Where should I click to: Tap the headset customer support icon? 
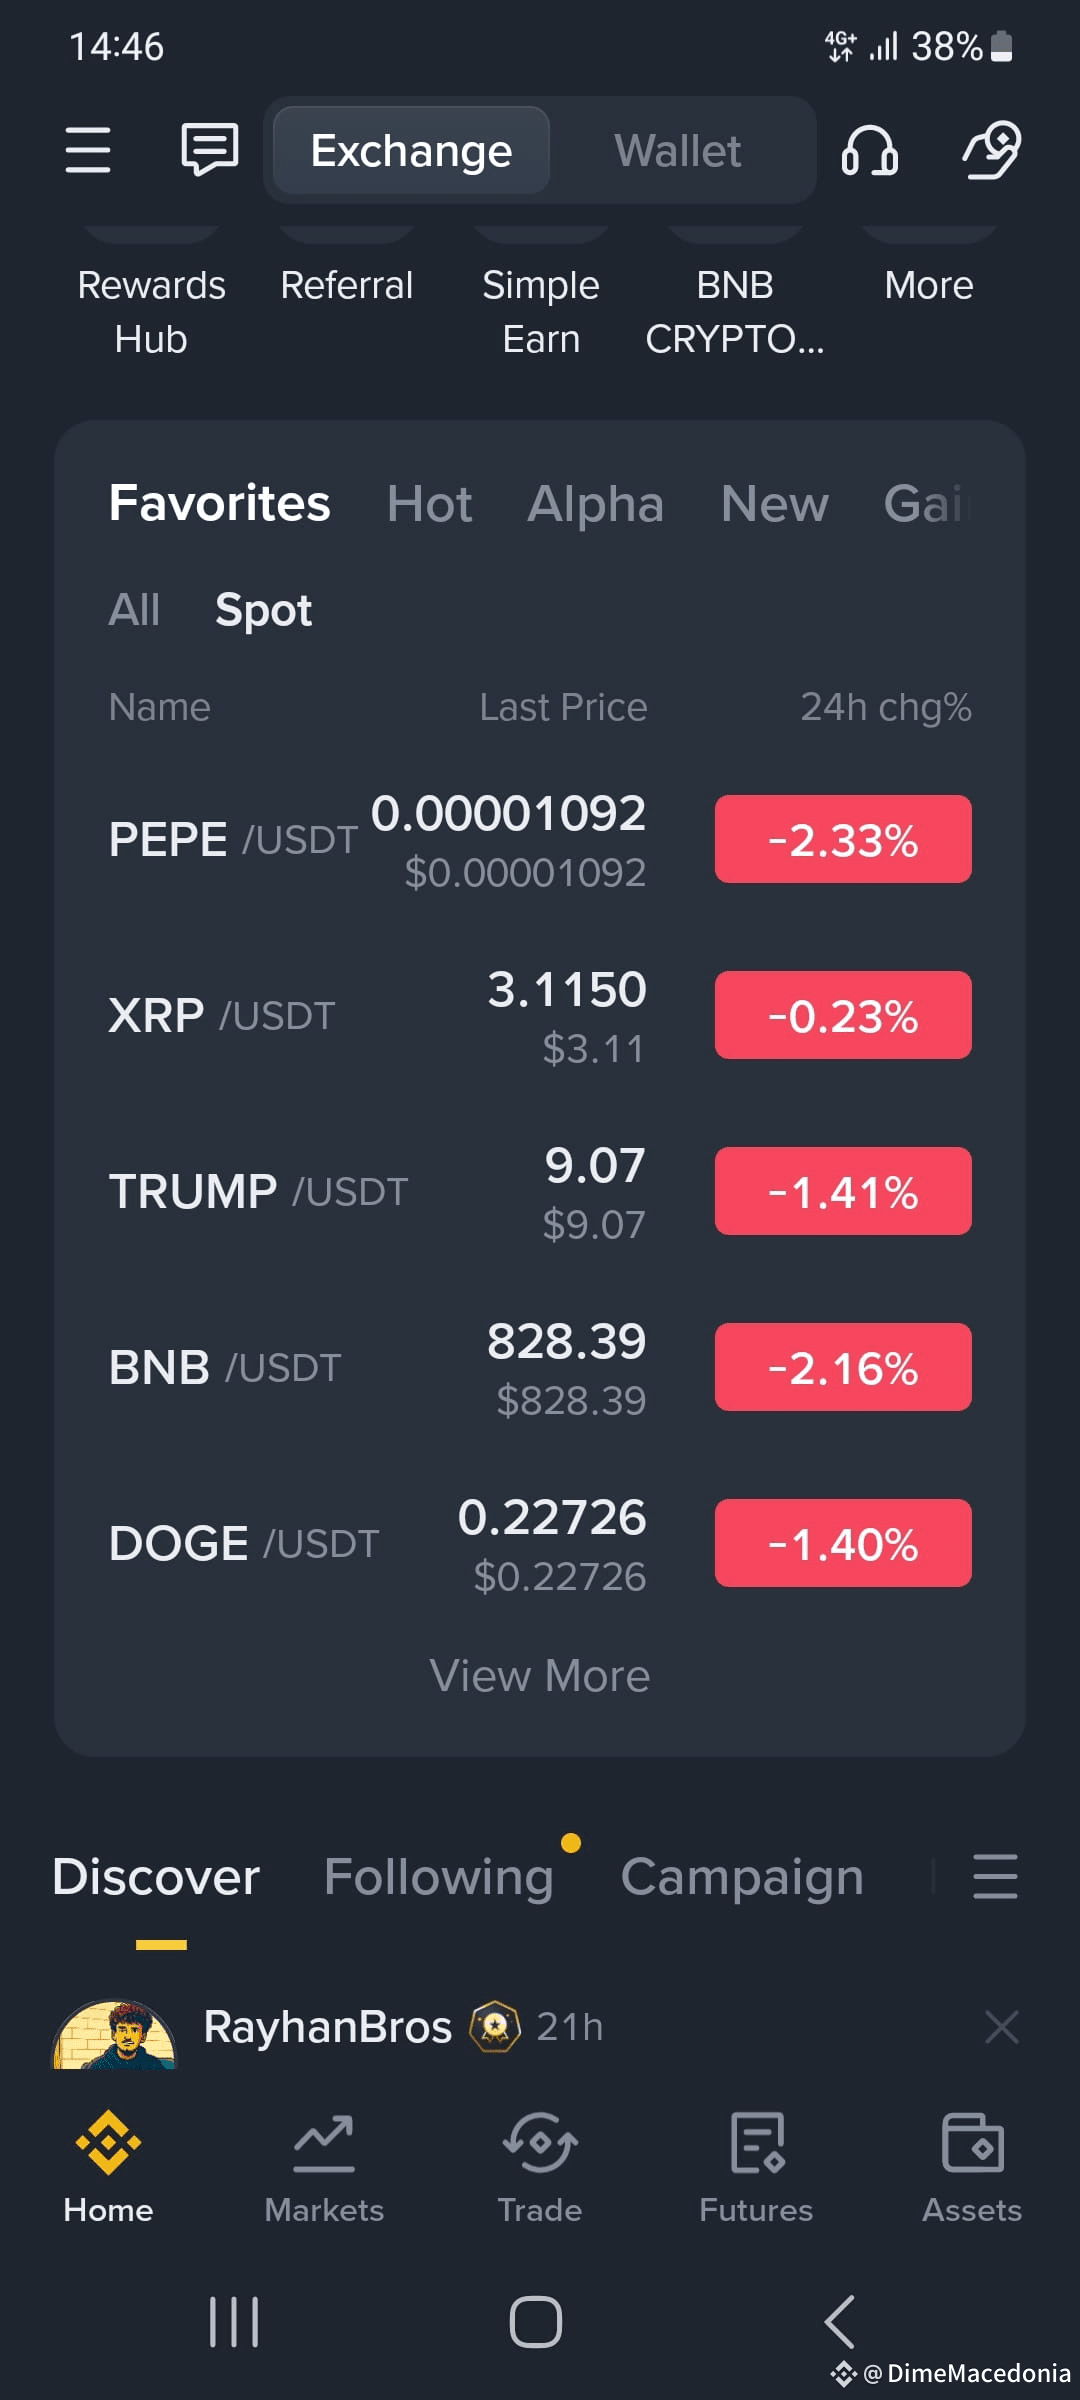click(869, 150)
